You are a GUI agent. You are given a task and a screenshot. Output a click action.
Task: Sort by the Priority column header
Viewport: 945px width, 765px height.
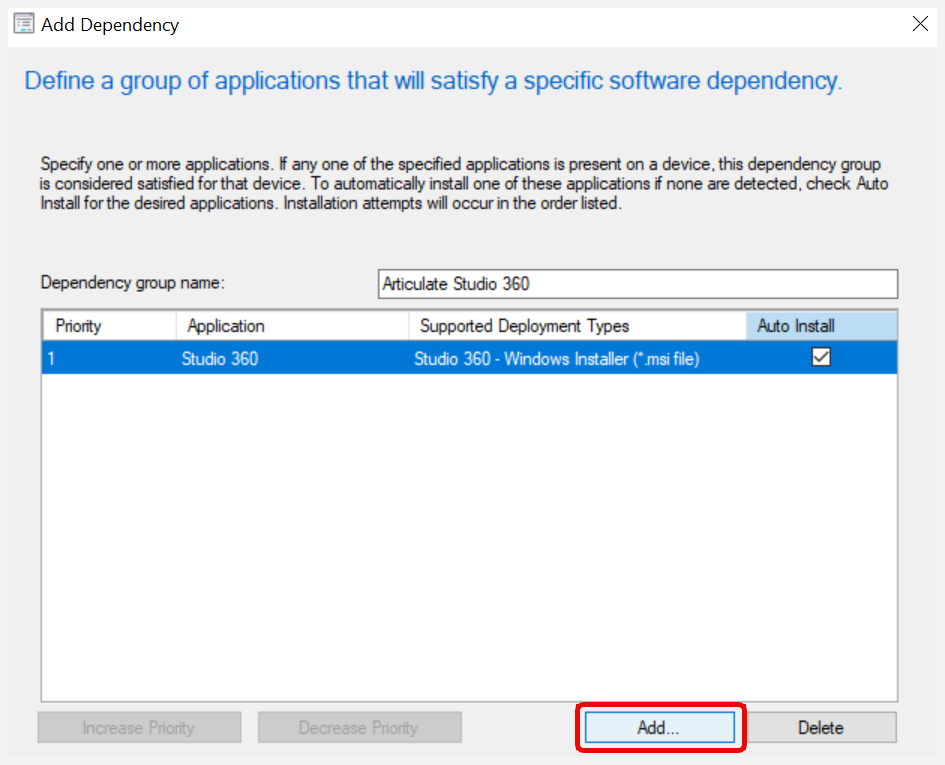[x=110, y=326]
